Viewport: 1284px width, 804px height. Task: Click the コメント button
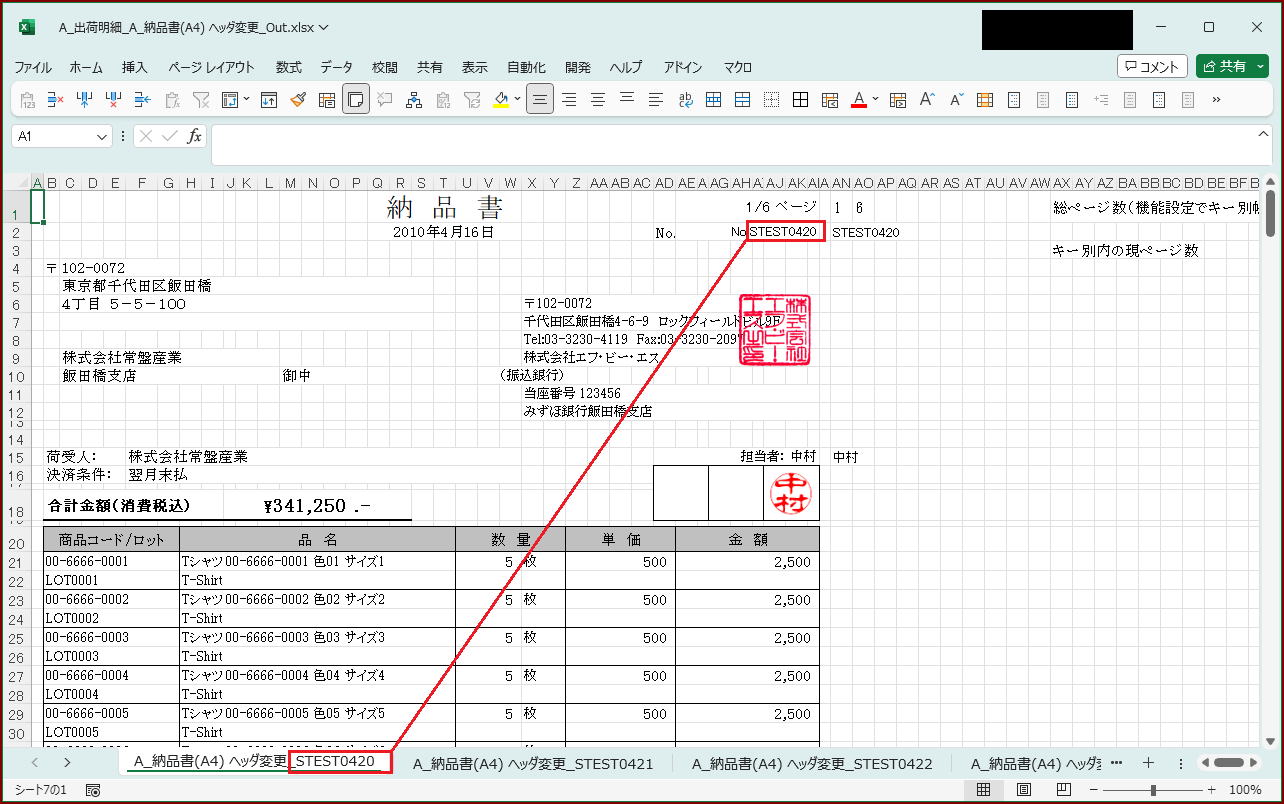[x=1152, y=66]
